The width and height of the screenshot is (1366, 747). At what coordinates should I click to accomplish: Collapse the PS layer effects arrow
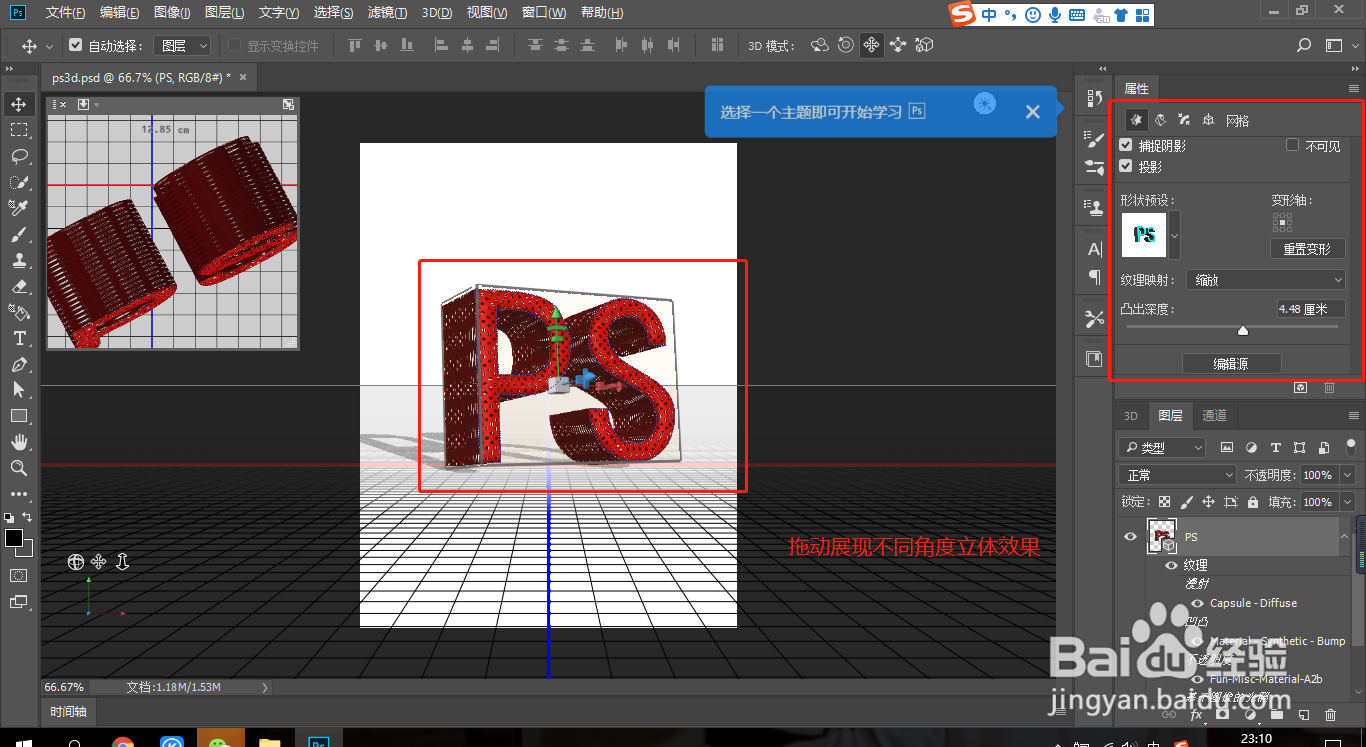(x=1344, y=537)
